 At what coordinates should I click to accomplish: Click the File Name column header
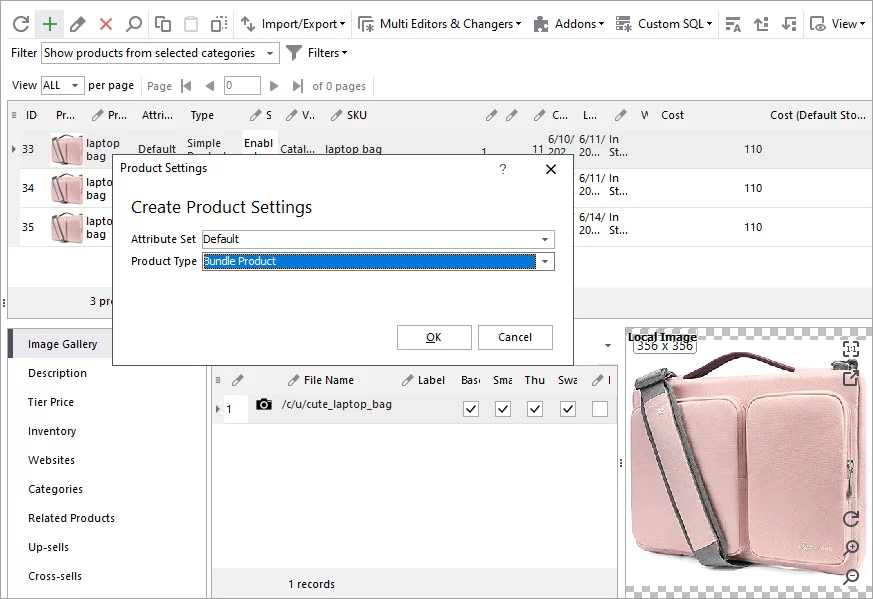click(328, 380)
